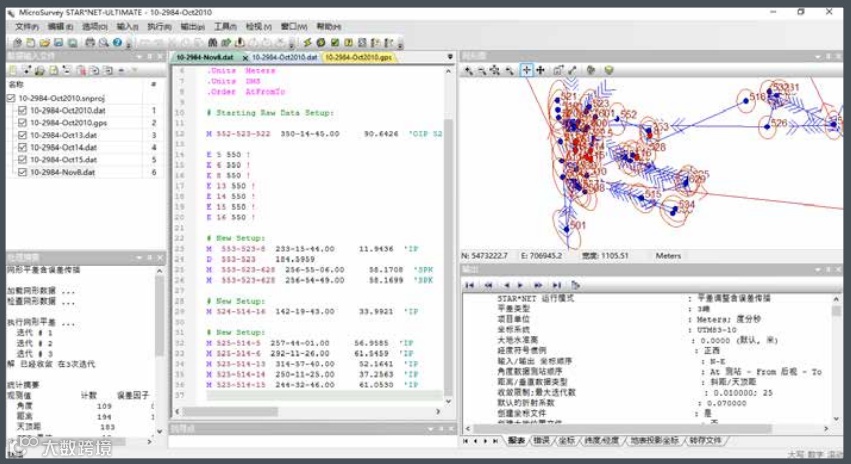Click the first icon in data files panel toolbar
Viewport: 851px width, 464px height.
click(x=12, y=70)
